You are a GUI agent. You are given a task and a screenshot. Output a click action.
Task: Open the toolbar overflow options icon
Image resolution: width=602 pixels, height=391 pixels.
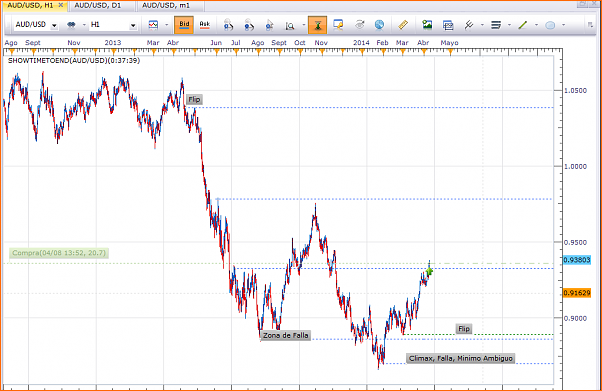point(590,25)
